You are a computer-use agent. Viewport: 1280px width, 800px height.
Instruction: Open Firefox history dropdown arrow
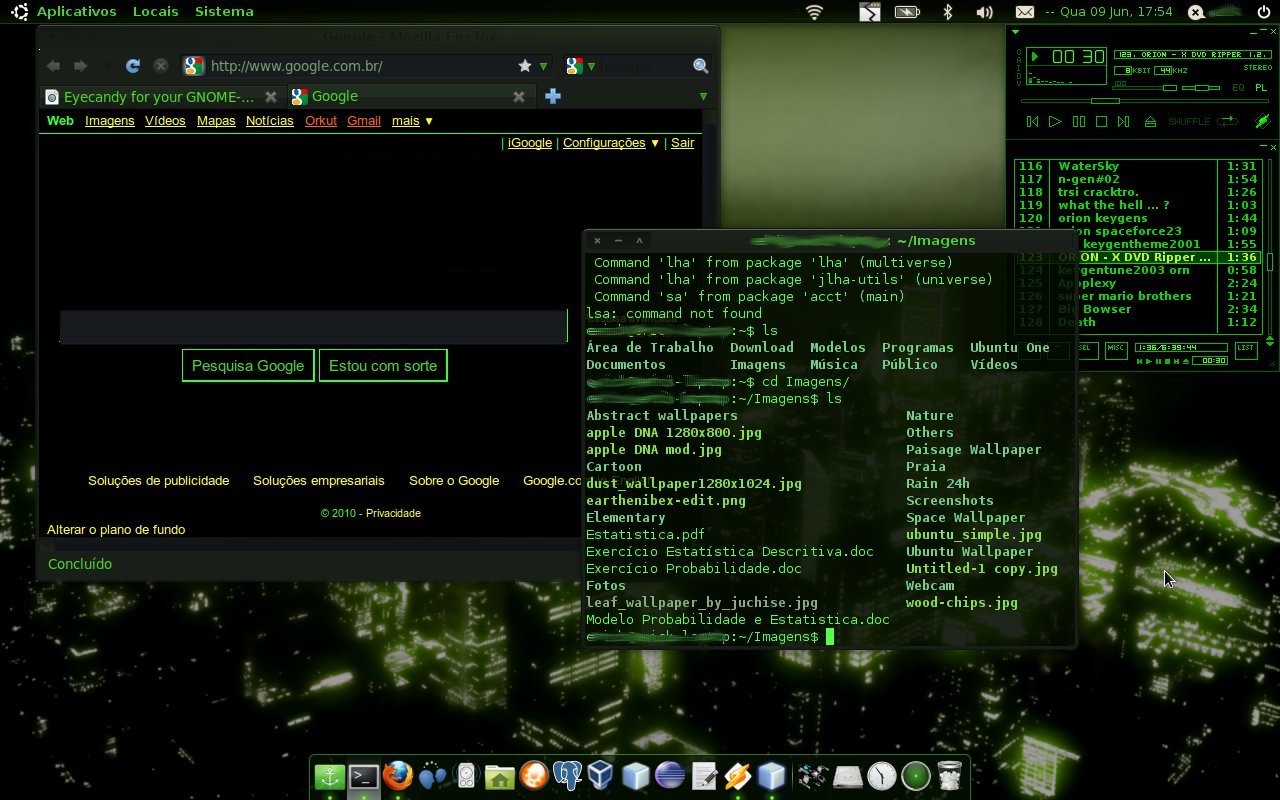click(x=106, y=67)
